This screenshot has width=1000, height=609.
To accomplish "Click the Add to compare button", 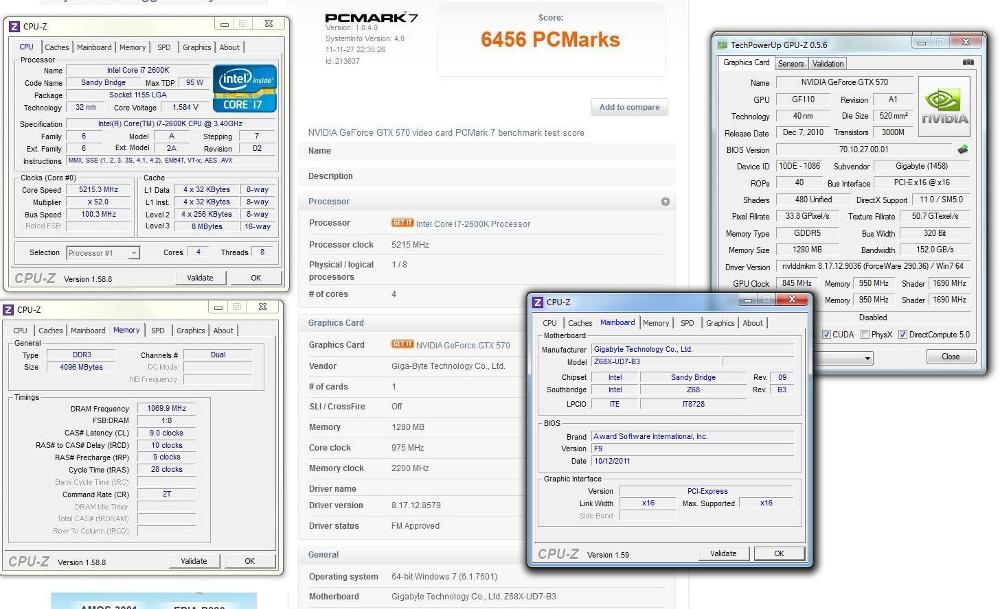I will 629,107.
